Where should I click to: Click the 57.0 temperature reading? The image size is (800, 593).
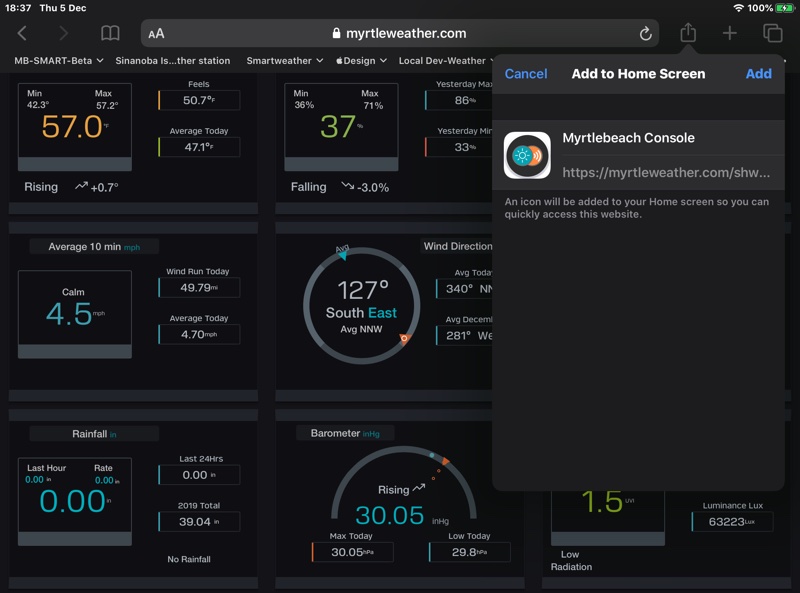[x=72, y=126]
